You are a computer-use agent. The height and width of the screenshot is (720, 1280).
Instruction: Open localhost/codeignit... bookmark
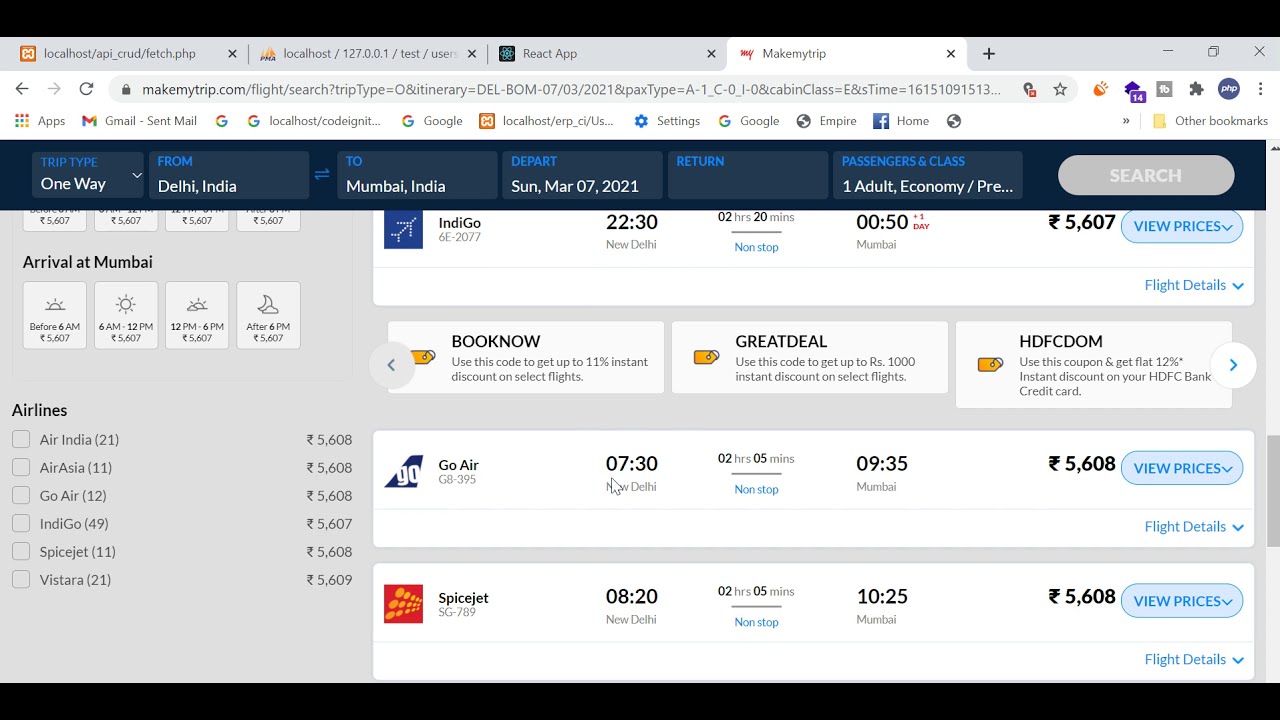[x=314, y=121]
